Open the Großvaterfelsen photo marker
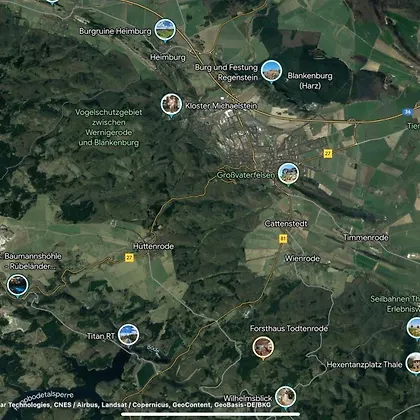This screenshot has width=420, height=420. (x=288, y=174)
